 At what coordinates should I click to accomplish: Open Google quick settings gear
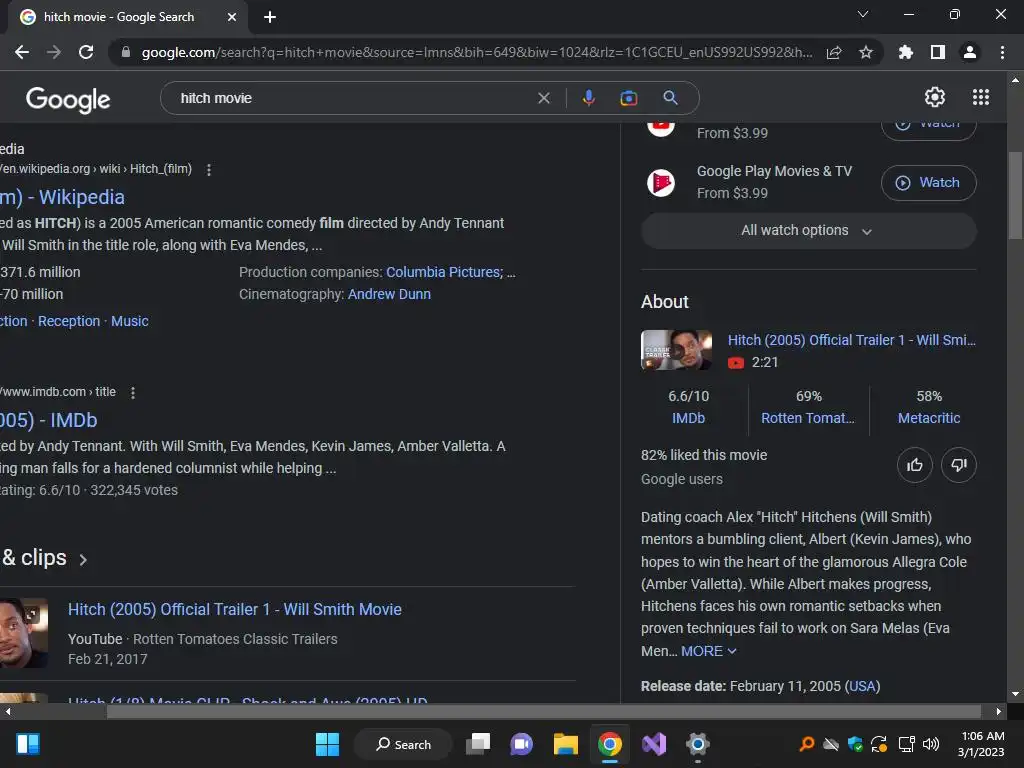(935, 97)
